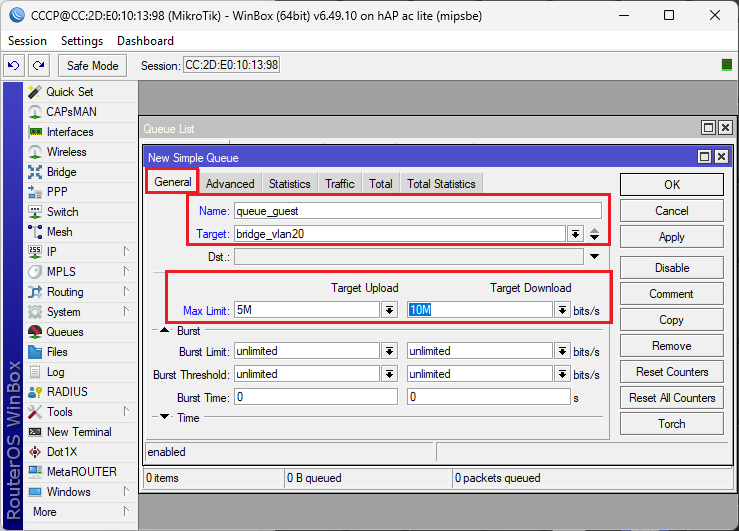Image resolution: width=739 pixels, height=531 pixels.
Task: Click the green status indicator icon
Action: pos(727,65)
